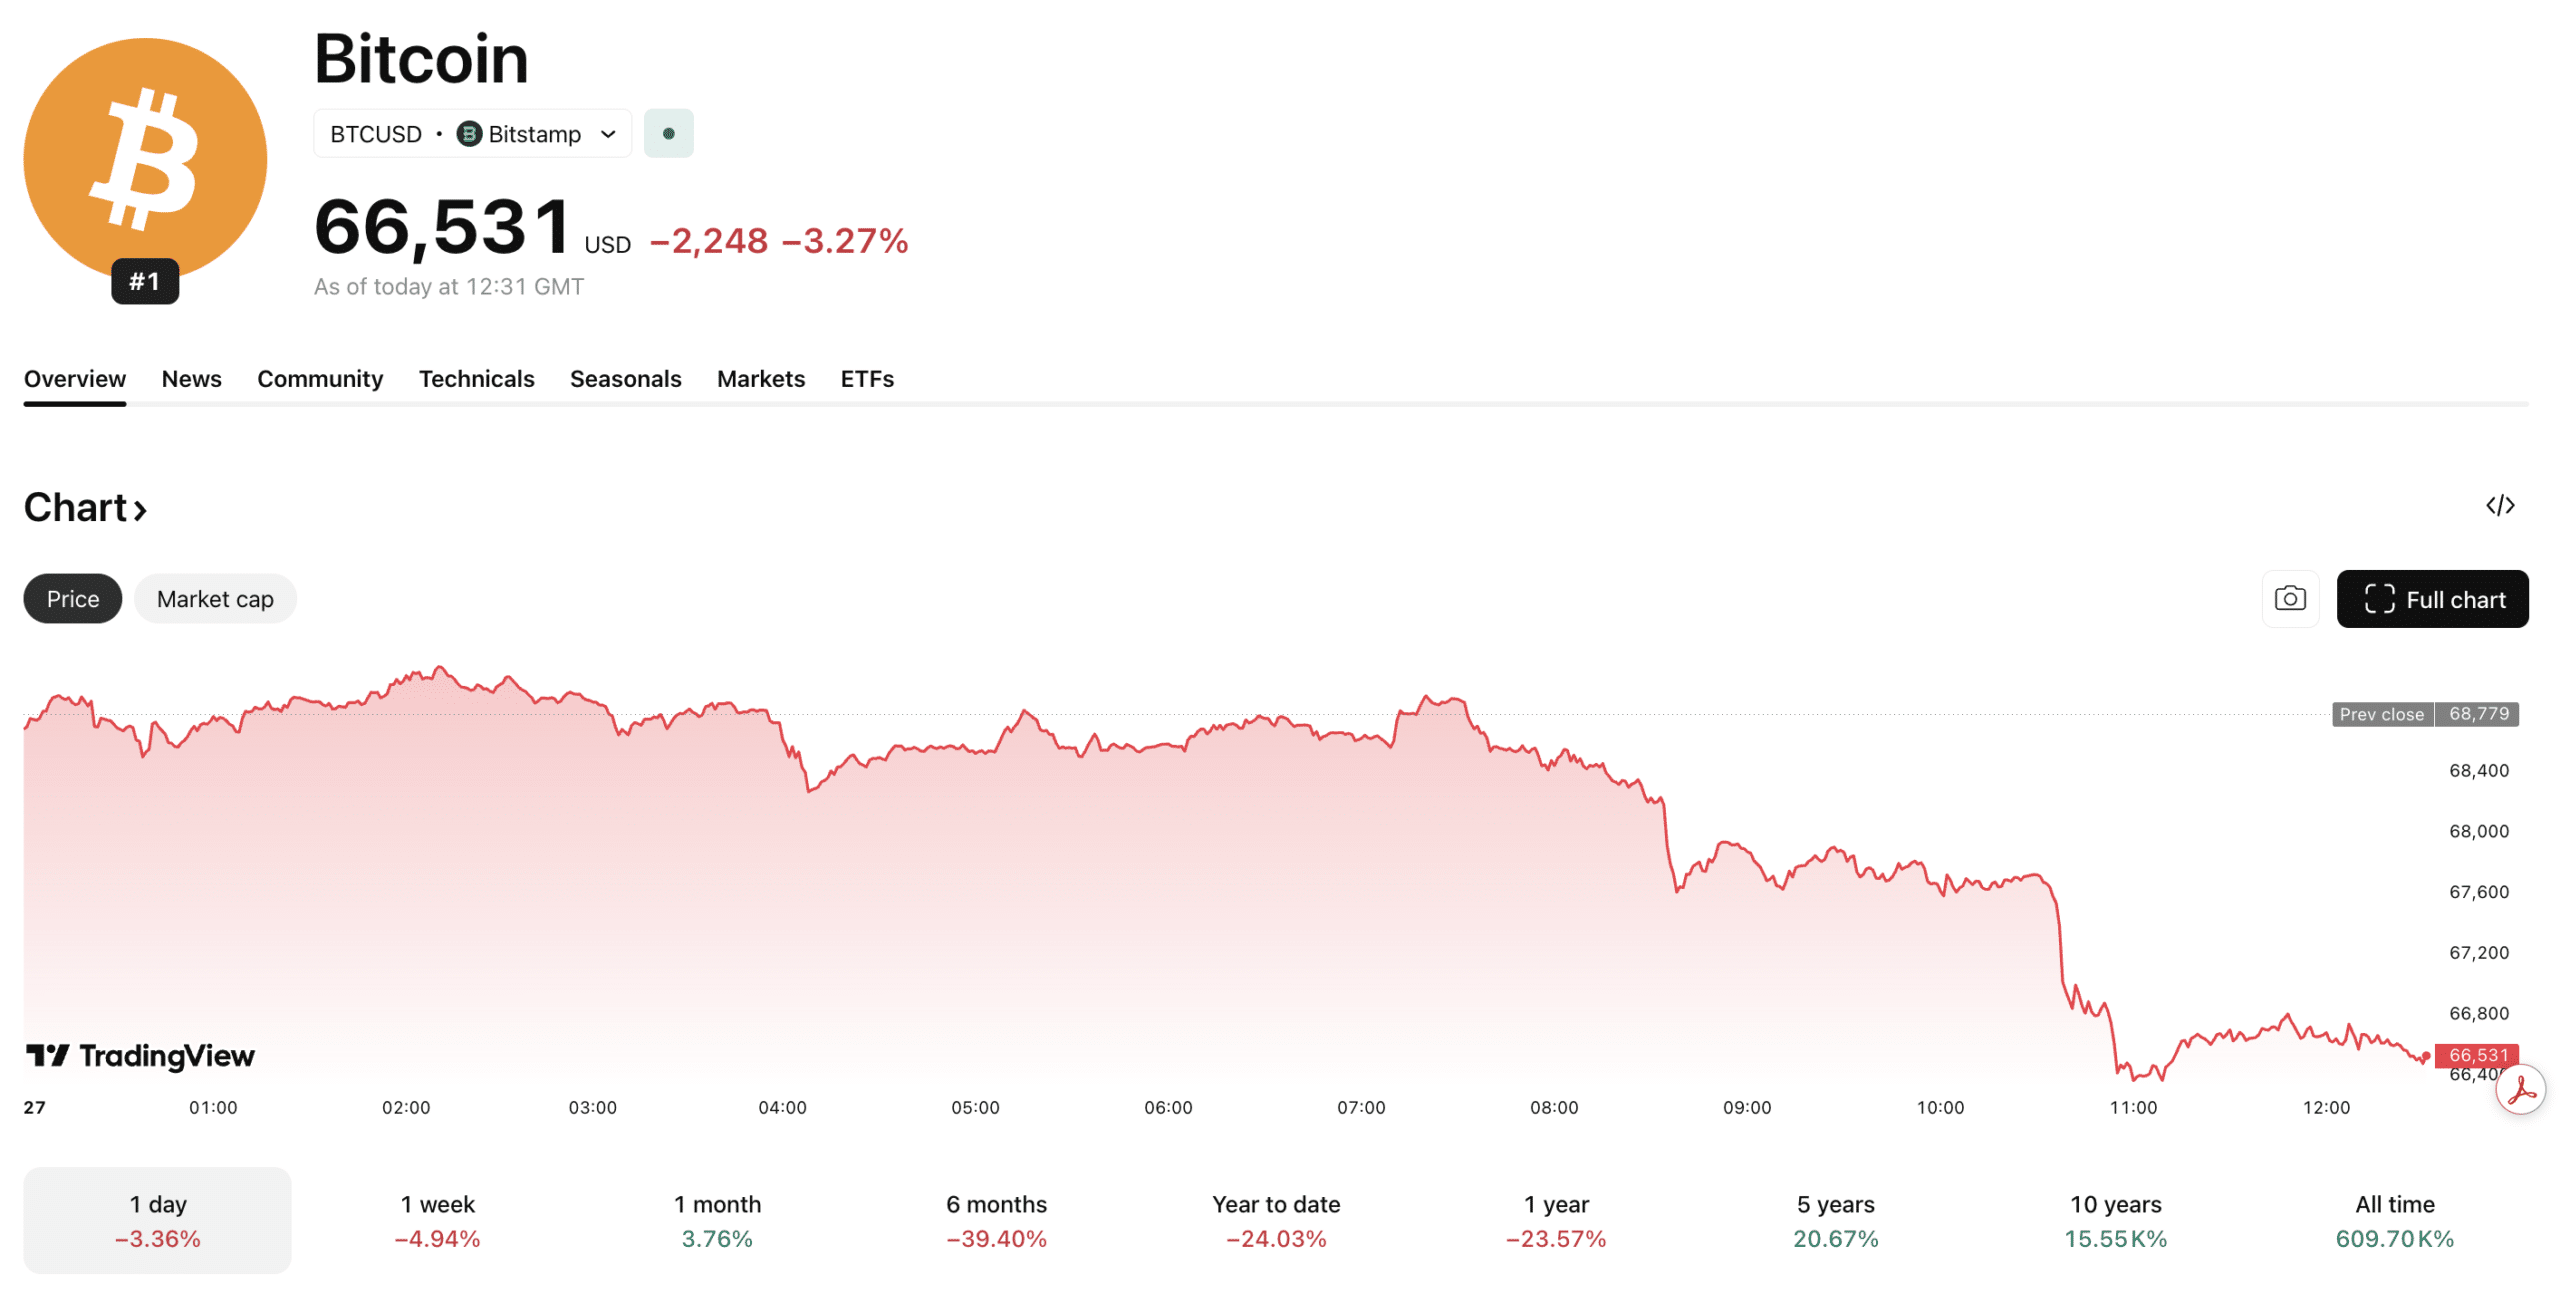Open the ETFs tab
Viewport: 2560px width, 1294px height.
point(866,378)
